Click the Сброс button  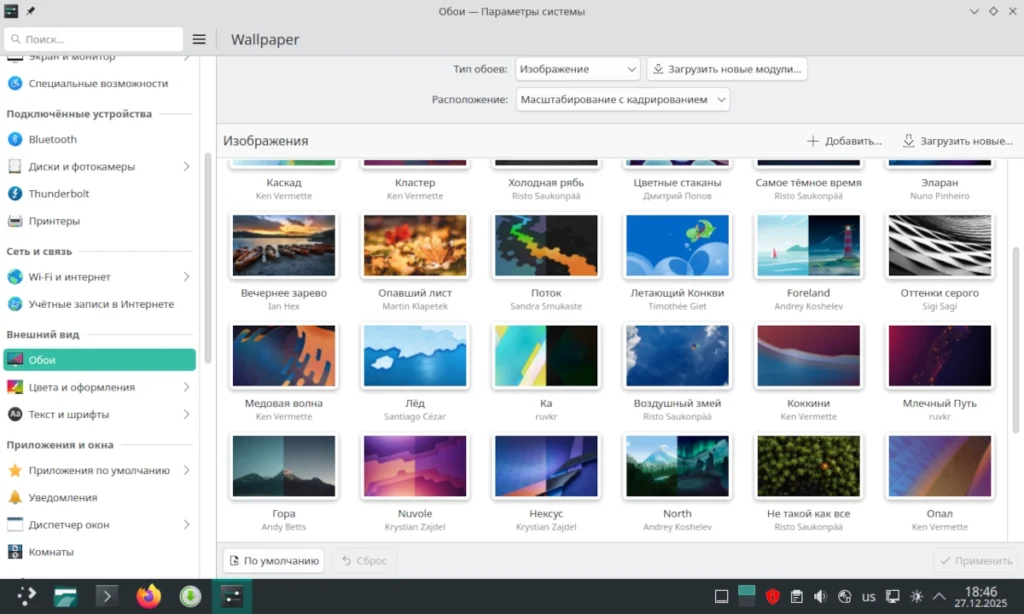pyautogui.click(x=364, y=560)
